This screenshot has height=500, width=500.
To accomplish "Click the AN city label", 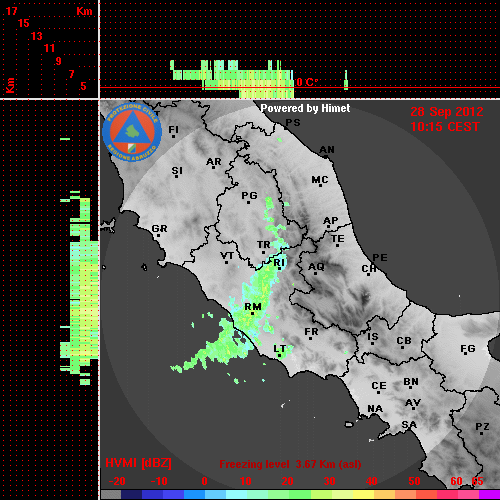I will (x=327, y=150).
